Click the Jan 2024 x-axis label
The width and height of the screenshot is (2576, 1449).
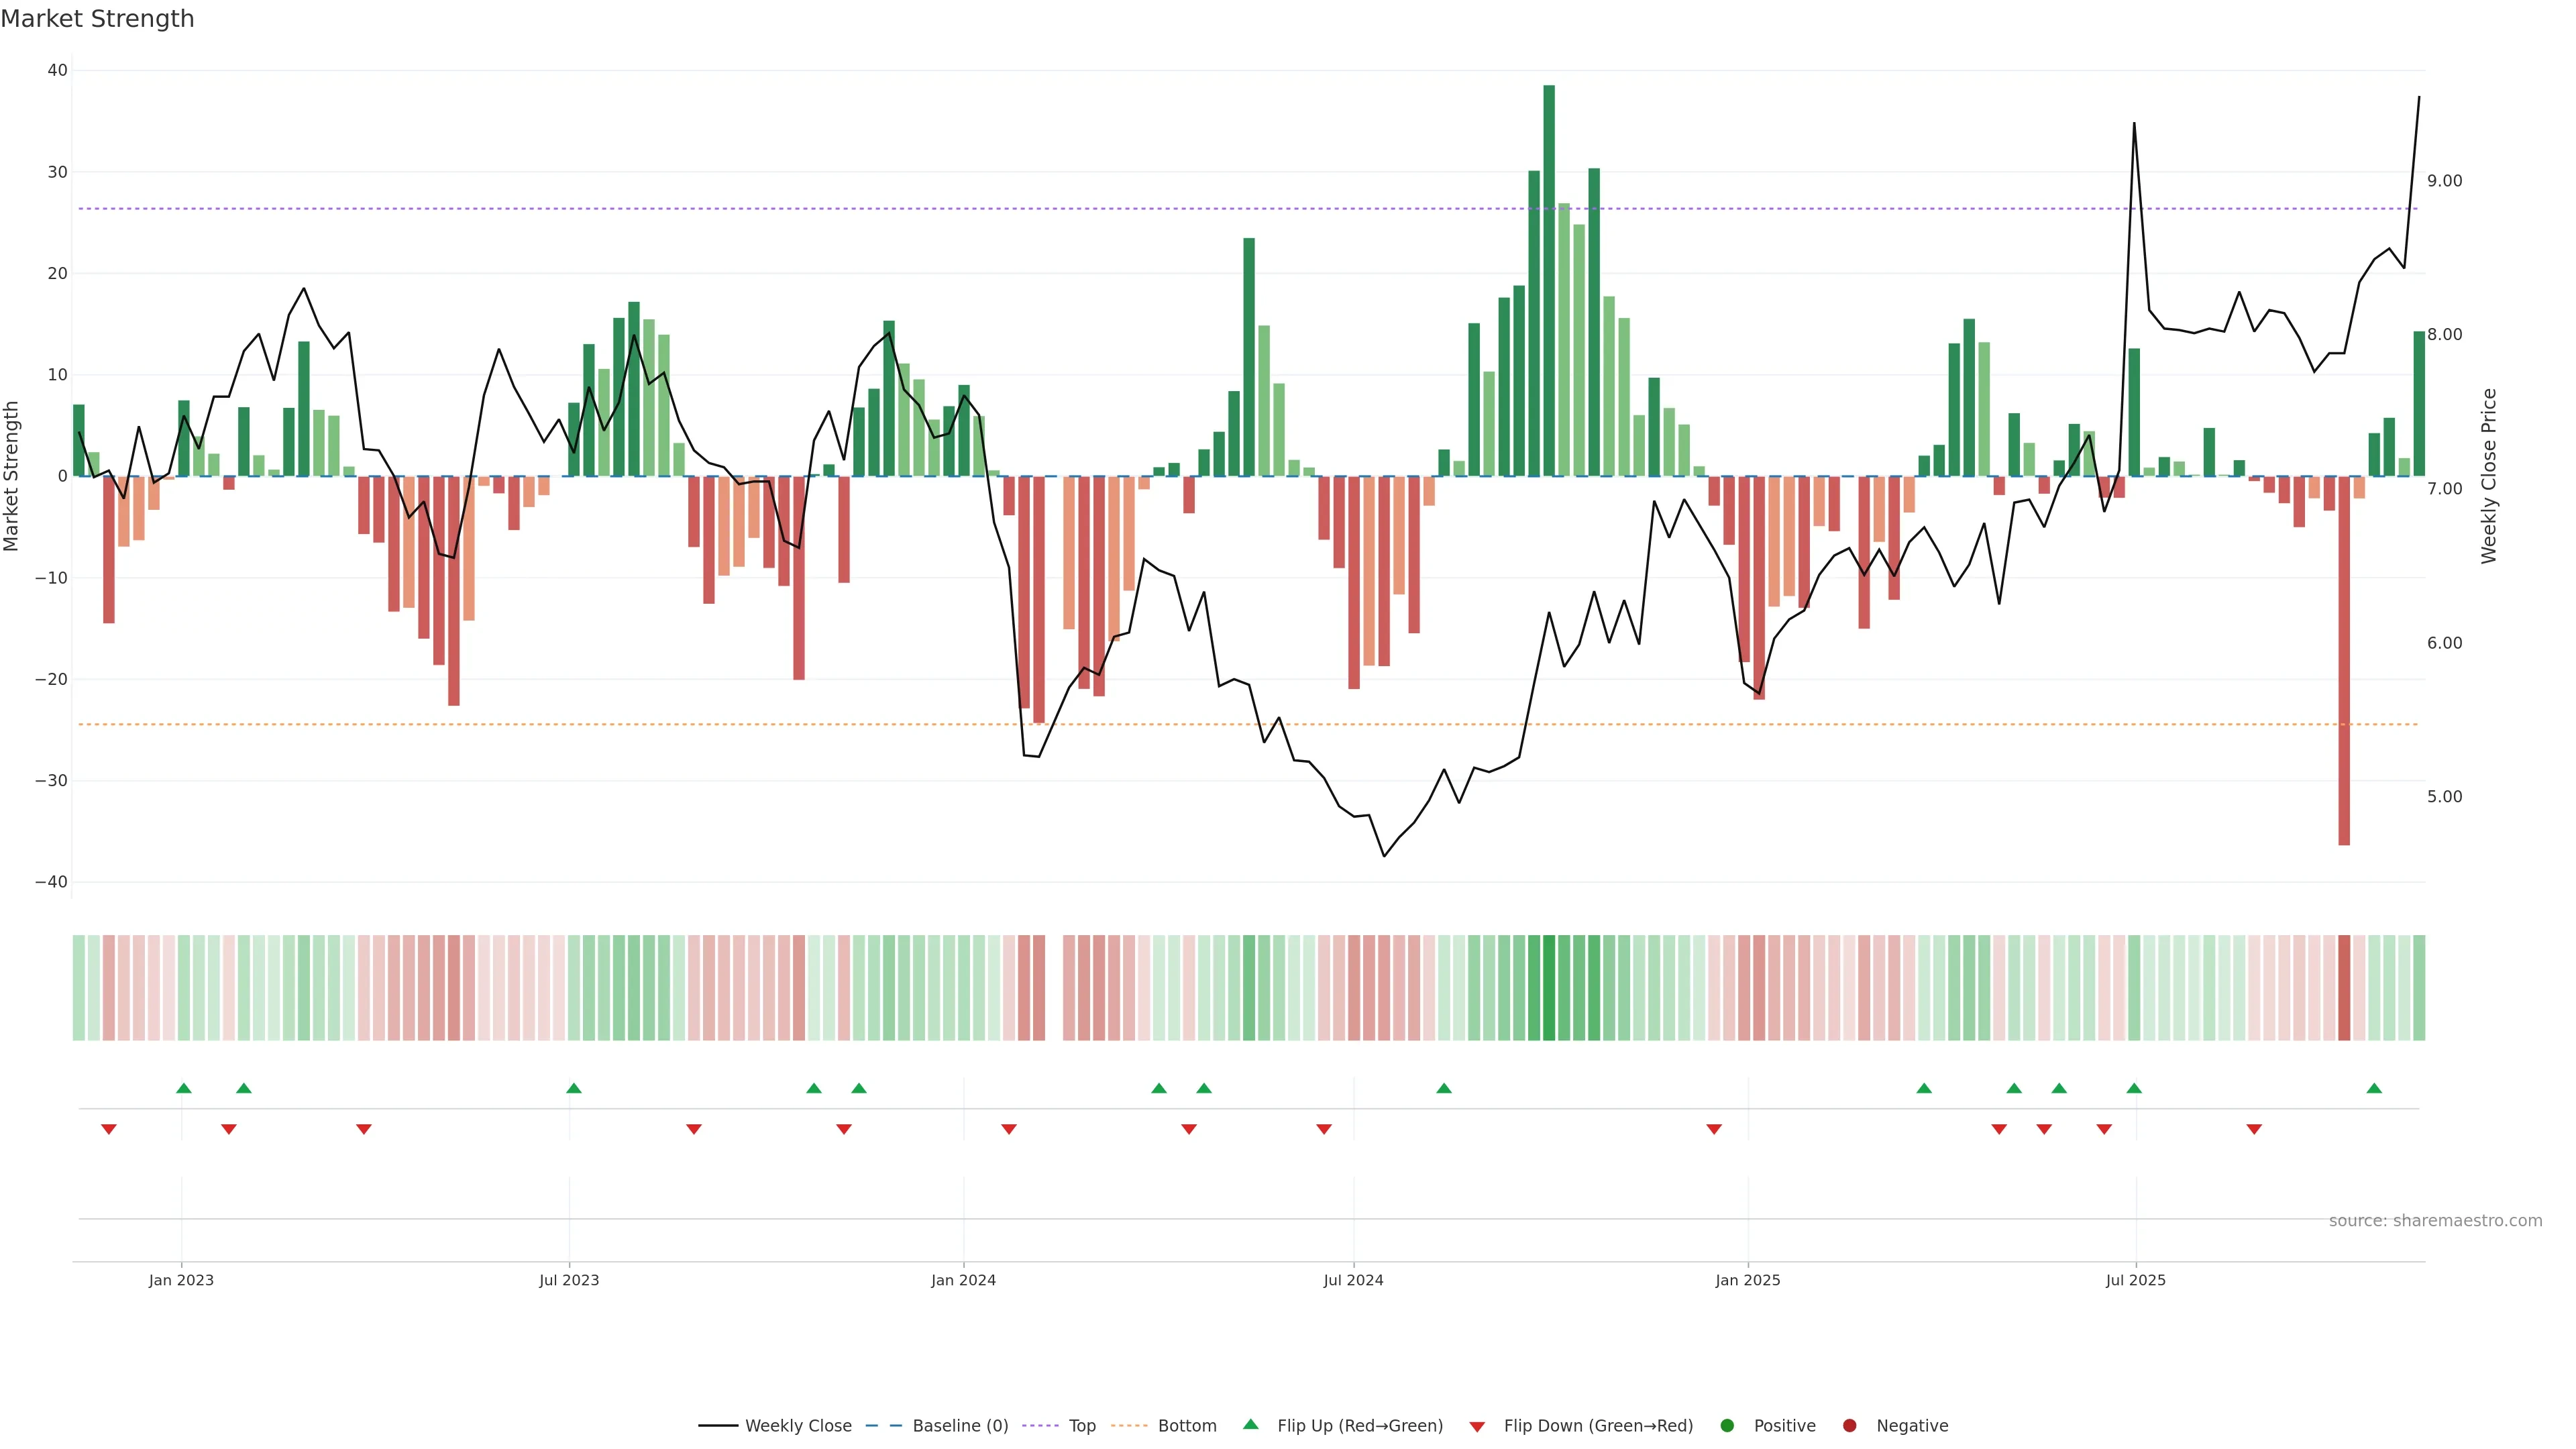(963, 1280)
